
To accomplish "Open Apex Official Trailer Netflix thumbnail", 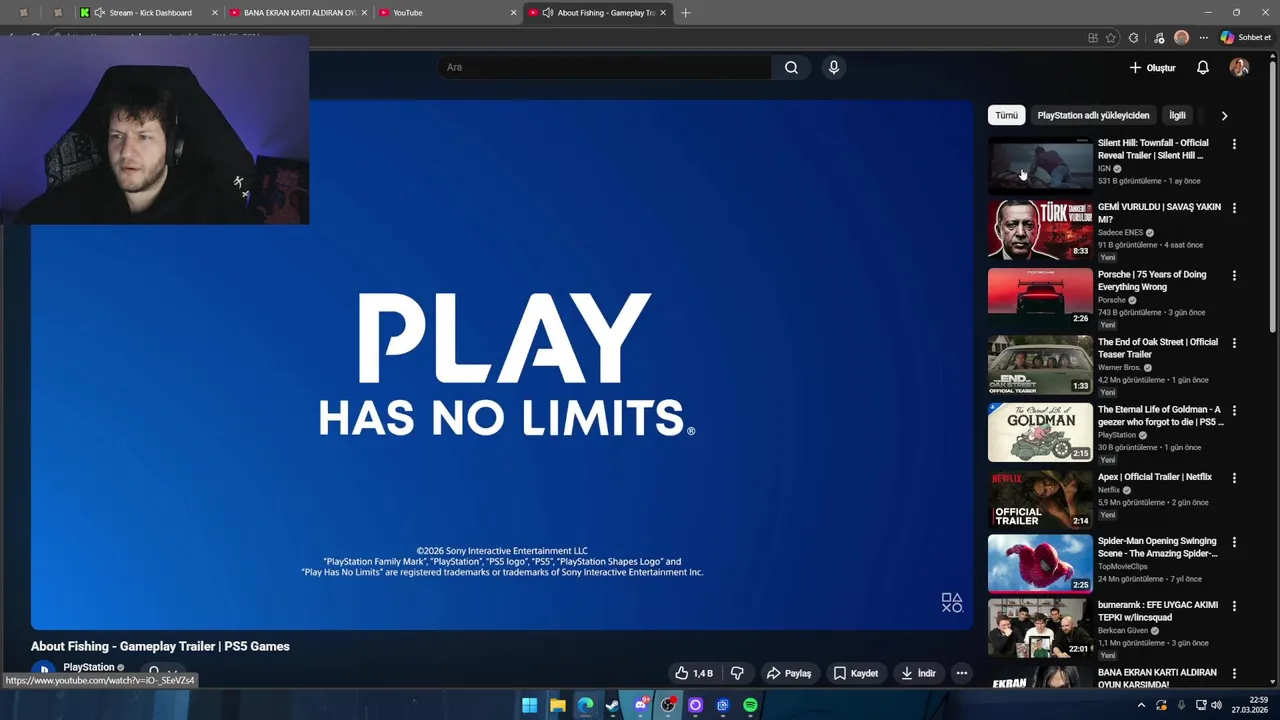I will pos(1040,499).
